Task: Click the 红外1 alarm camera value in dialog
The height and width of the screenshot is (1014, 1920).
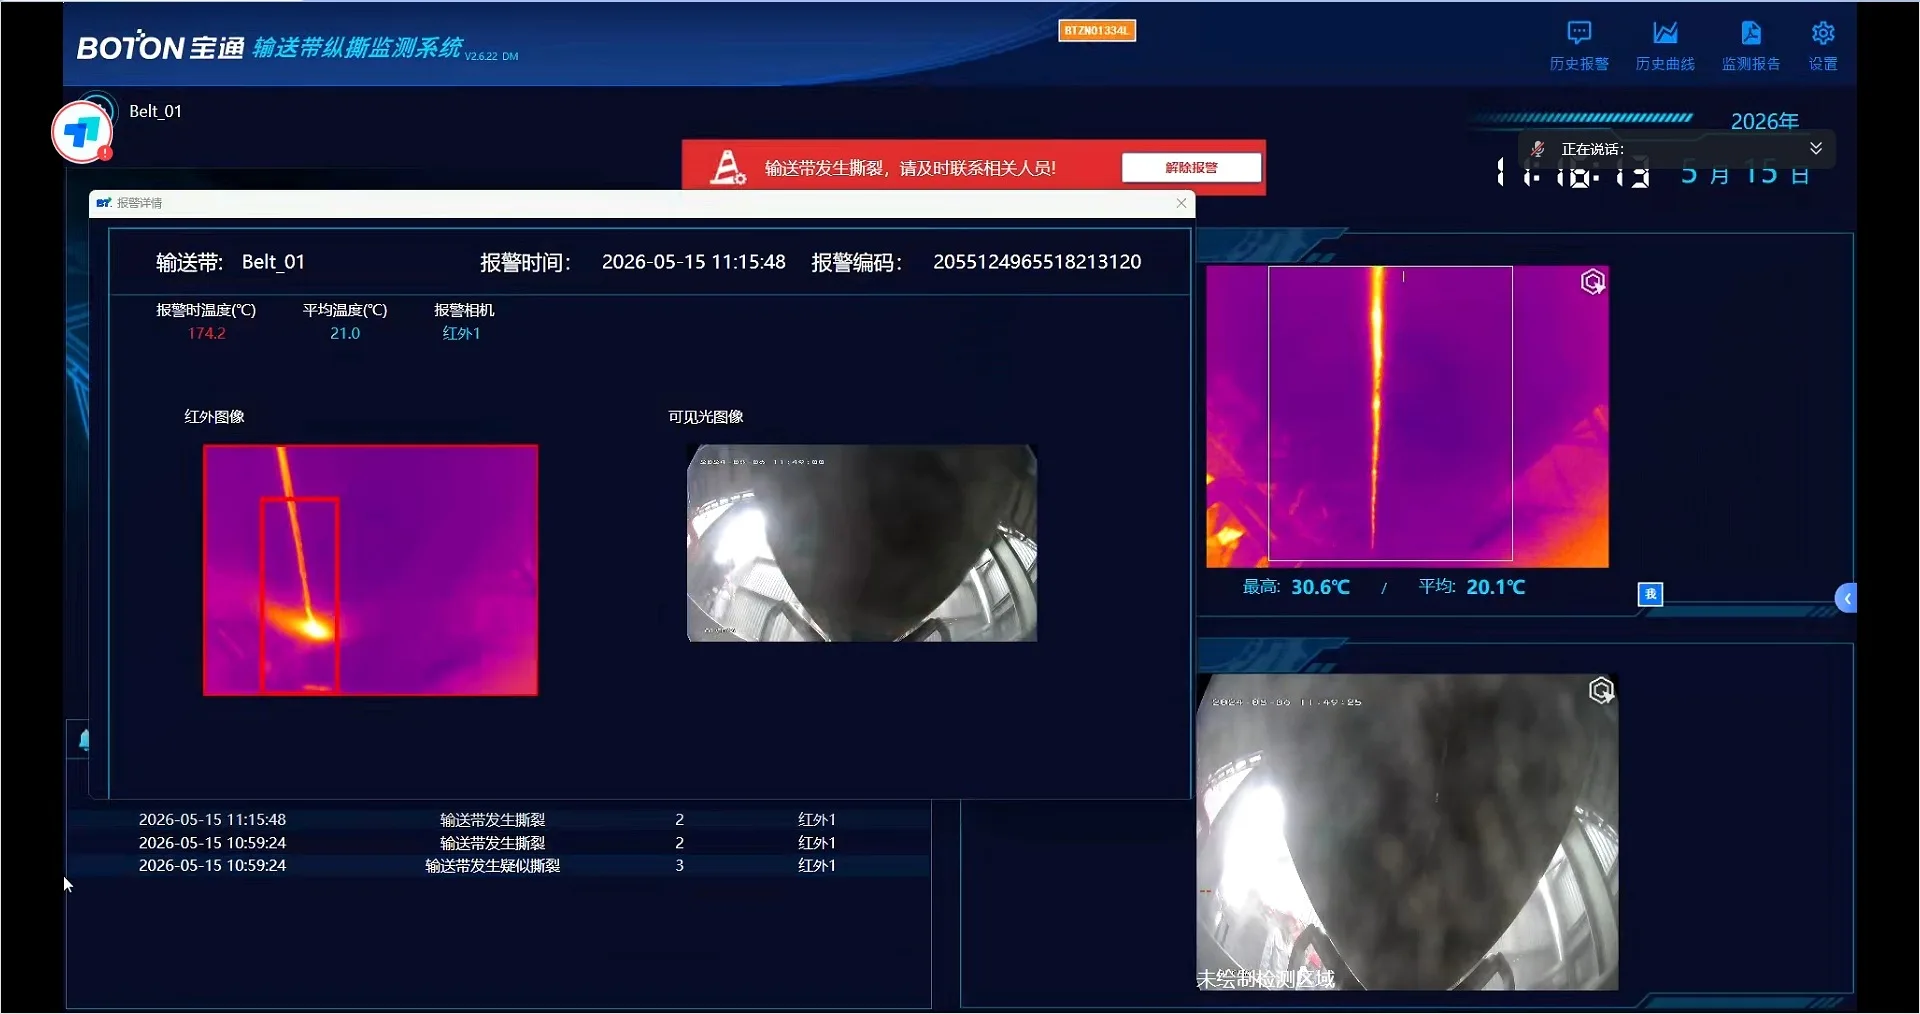Action: (462, 334)
